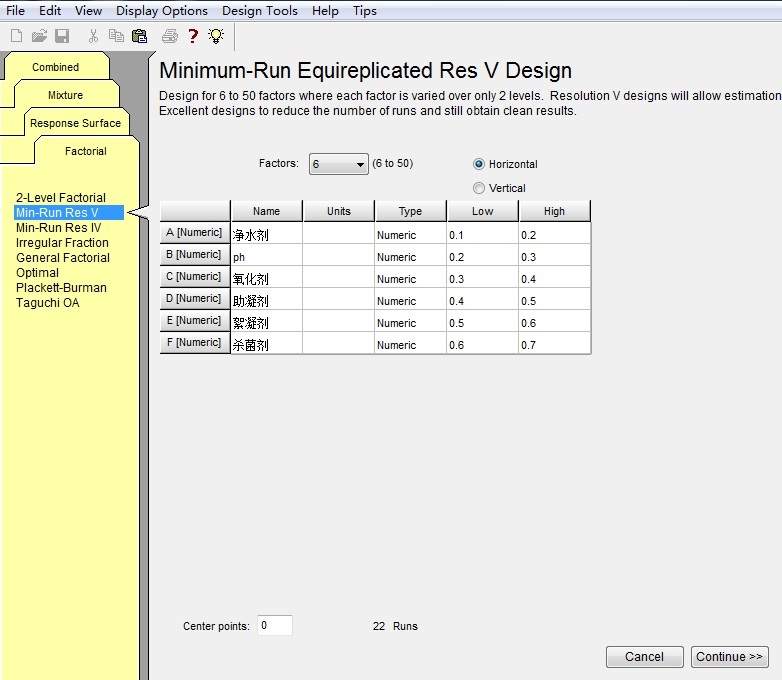782x680 pixels.
Task: Open the Display Options menu
Action: point(162,10)
